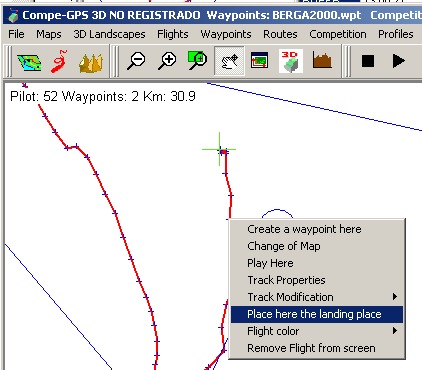Click the zoom in magnifier
Image resolution: width=422 pixels, height=370 pixels.
pos(167,61)
